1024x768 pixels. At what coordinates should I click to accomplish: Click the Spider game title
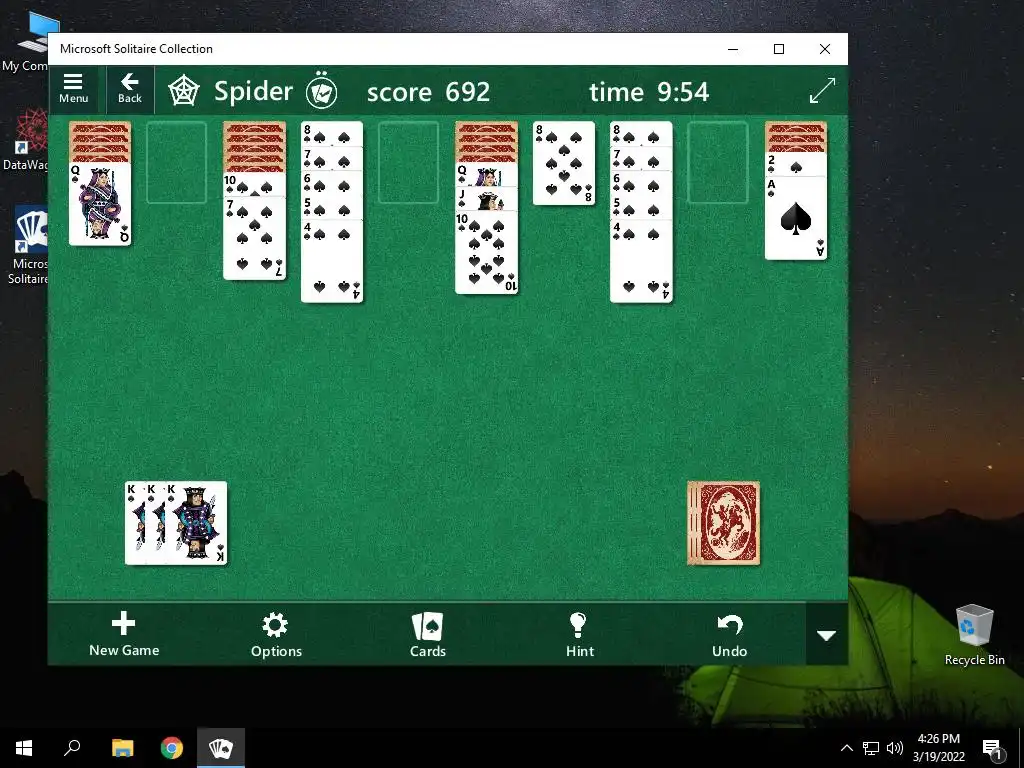coord(253,91)
